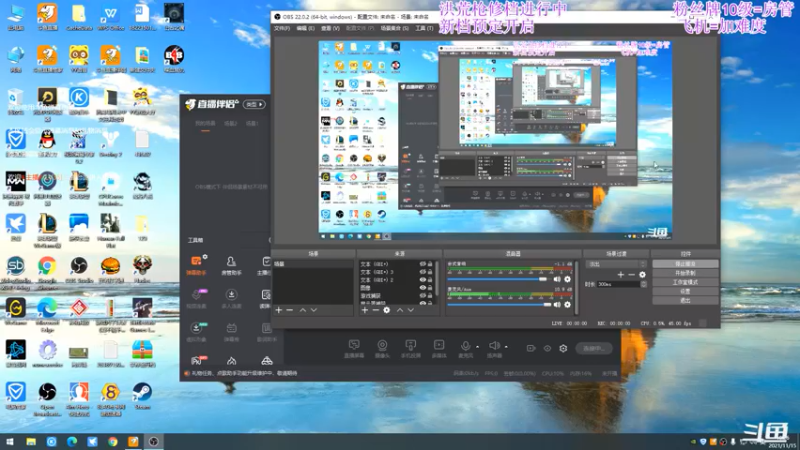The image size is (800, 450).
Task: Toggle lock on 文本 (GDI+) source
Action: pyautogui.click(x=430, y=264)
